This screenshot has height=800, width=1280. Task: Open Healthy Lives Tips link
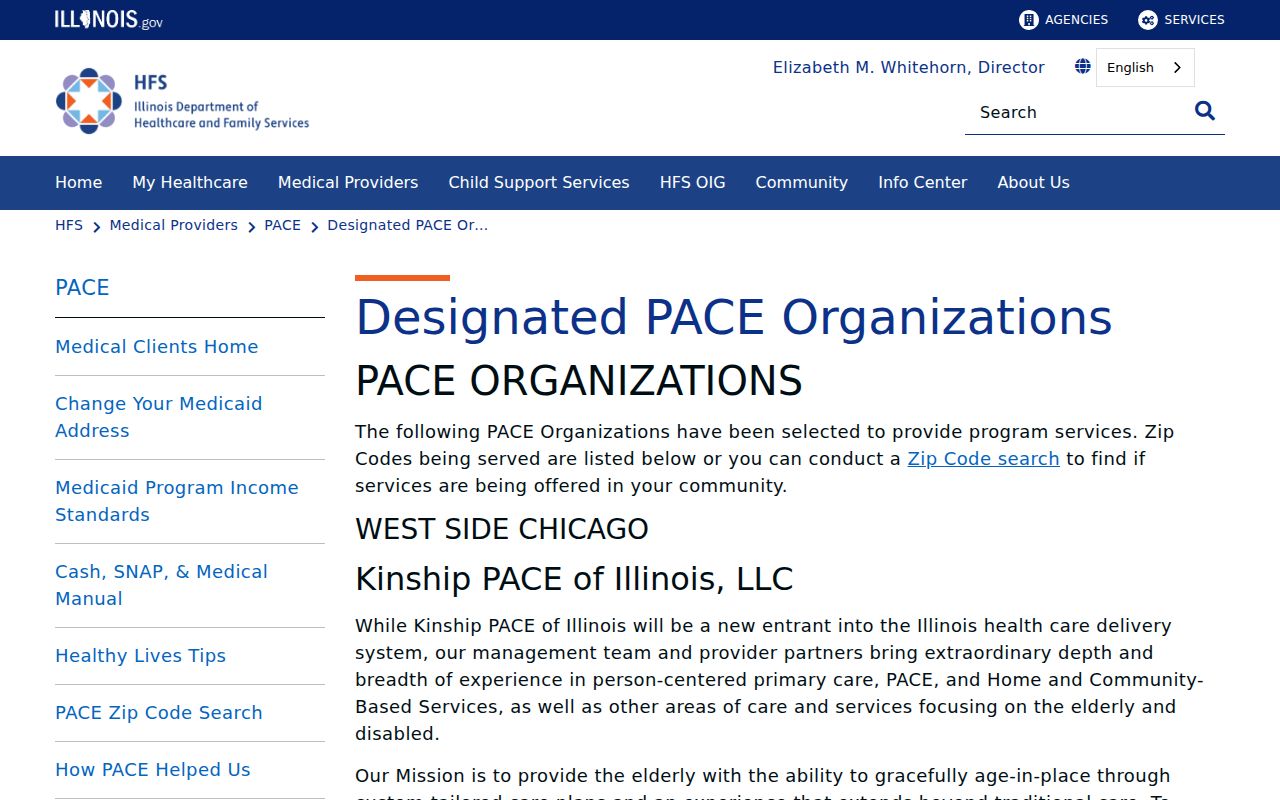[141, 656]
